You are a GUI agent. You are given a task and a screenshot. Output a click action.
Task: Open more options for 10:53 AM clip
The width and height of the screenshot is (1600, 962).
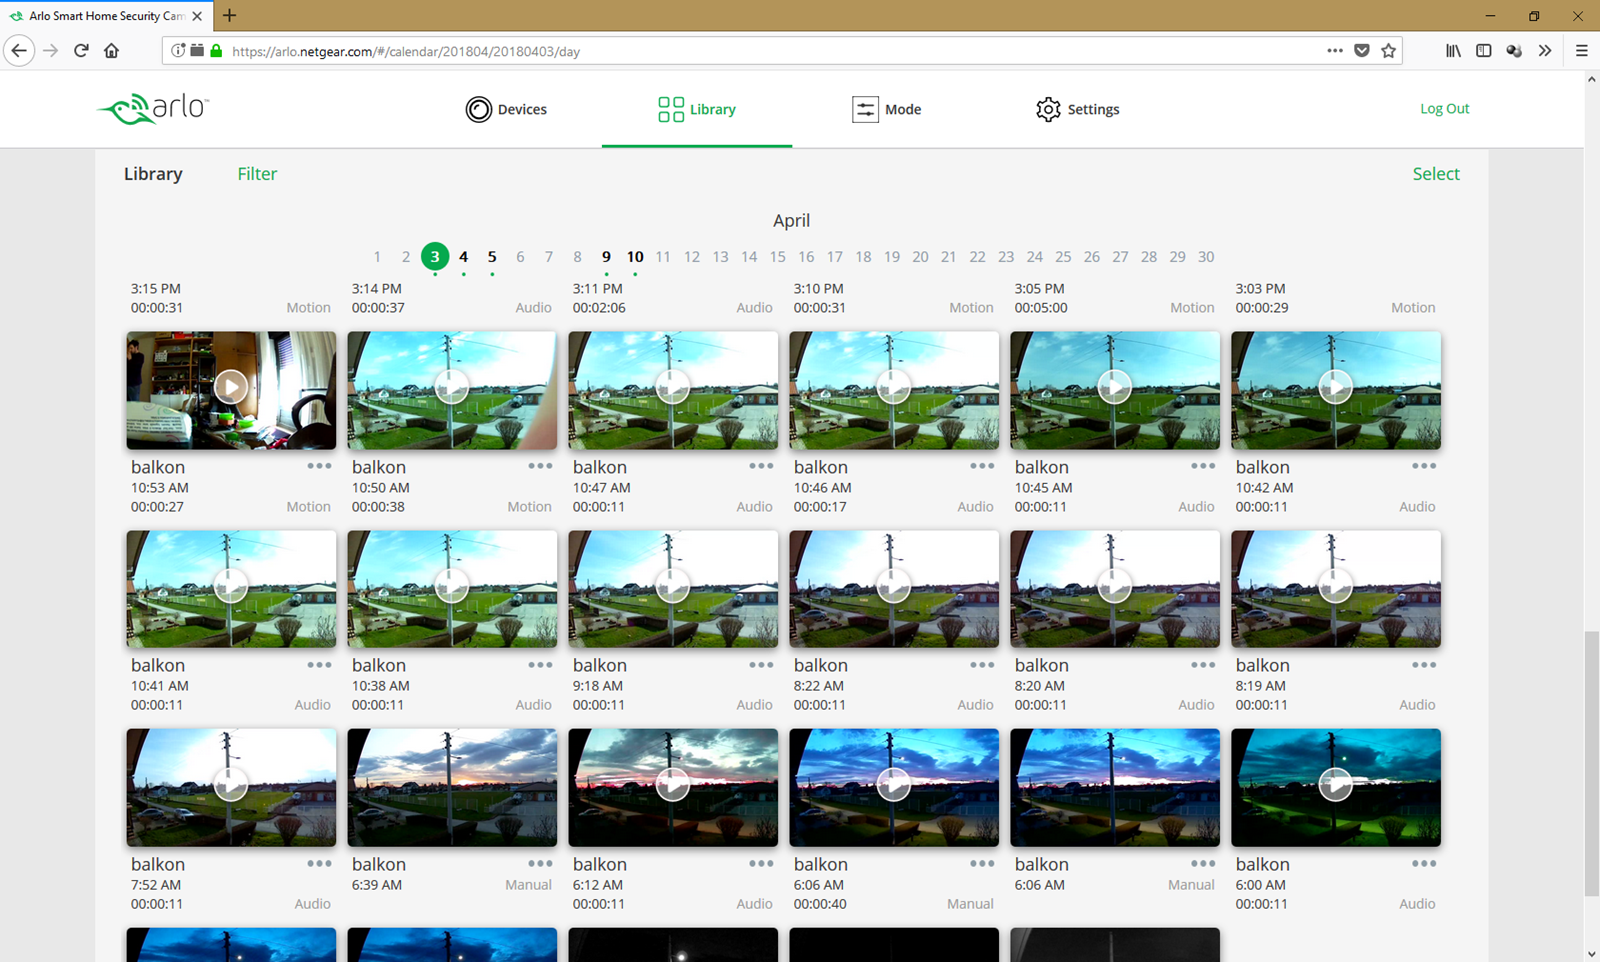point(319,466)
